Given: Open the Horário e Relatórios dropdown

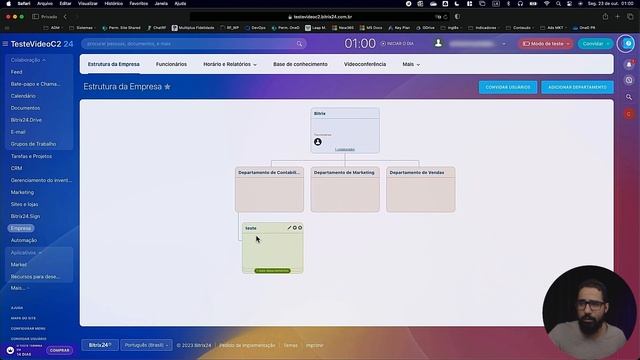Looking at the screenshot, I should 230,64.
